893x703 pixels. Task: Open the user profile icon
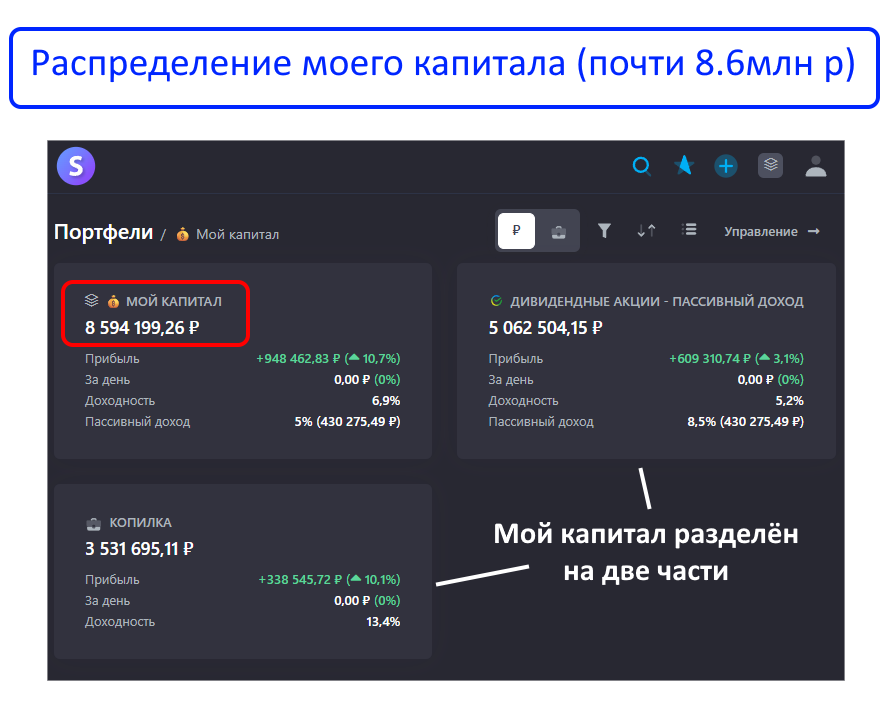coord(816,167)
